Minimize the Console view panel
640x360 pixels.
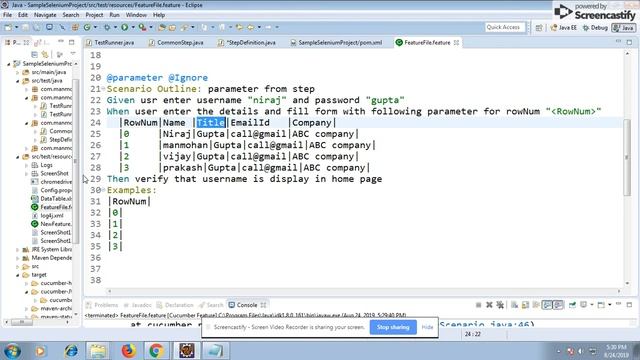click(619, 304)
